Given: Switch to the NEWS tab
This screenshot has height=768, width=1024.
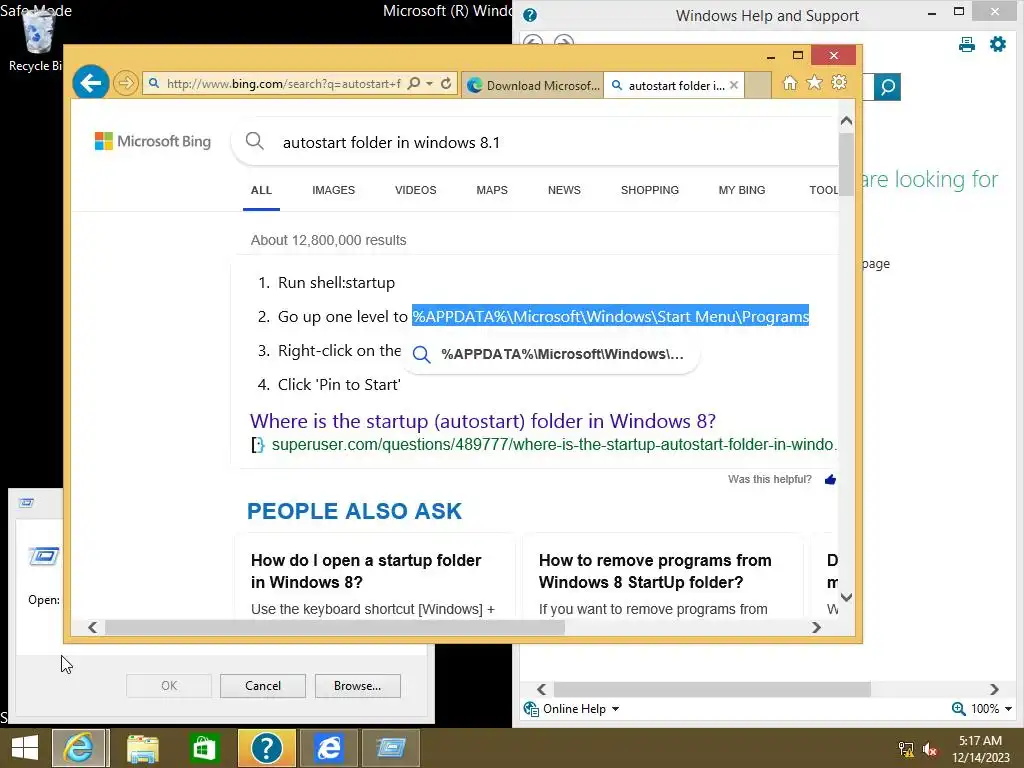Looking at the screenshot, I should pos(564,190).
